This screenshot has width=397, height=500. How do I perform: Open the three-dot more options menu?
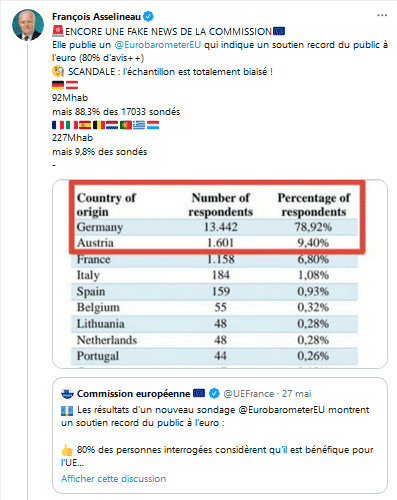382,15
